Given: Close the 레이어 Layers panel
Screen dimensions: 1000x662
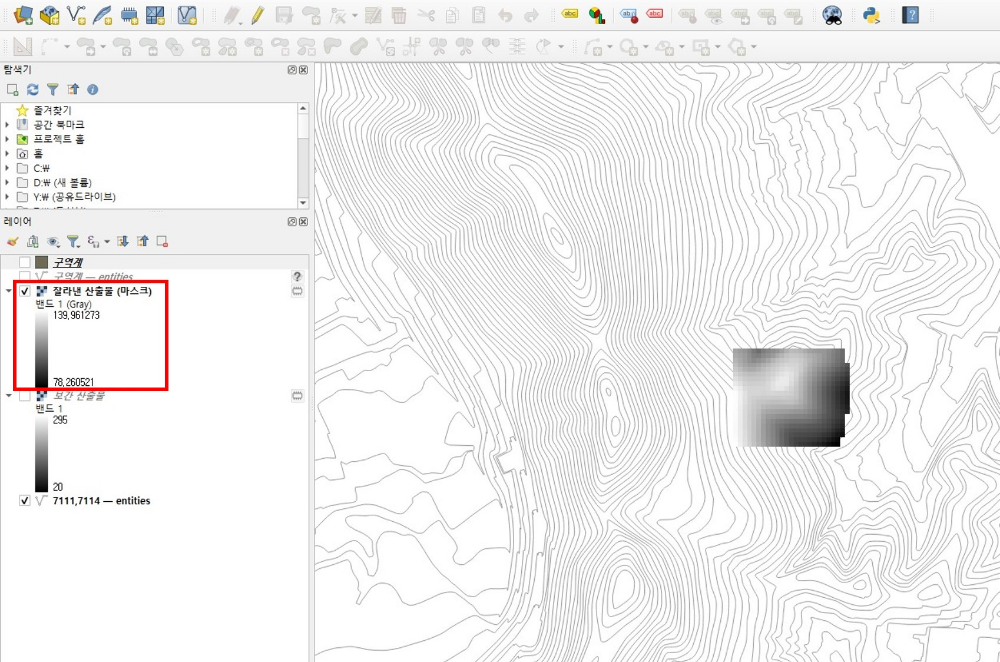Looking at the screenshot, I should [304, 221].
